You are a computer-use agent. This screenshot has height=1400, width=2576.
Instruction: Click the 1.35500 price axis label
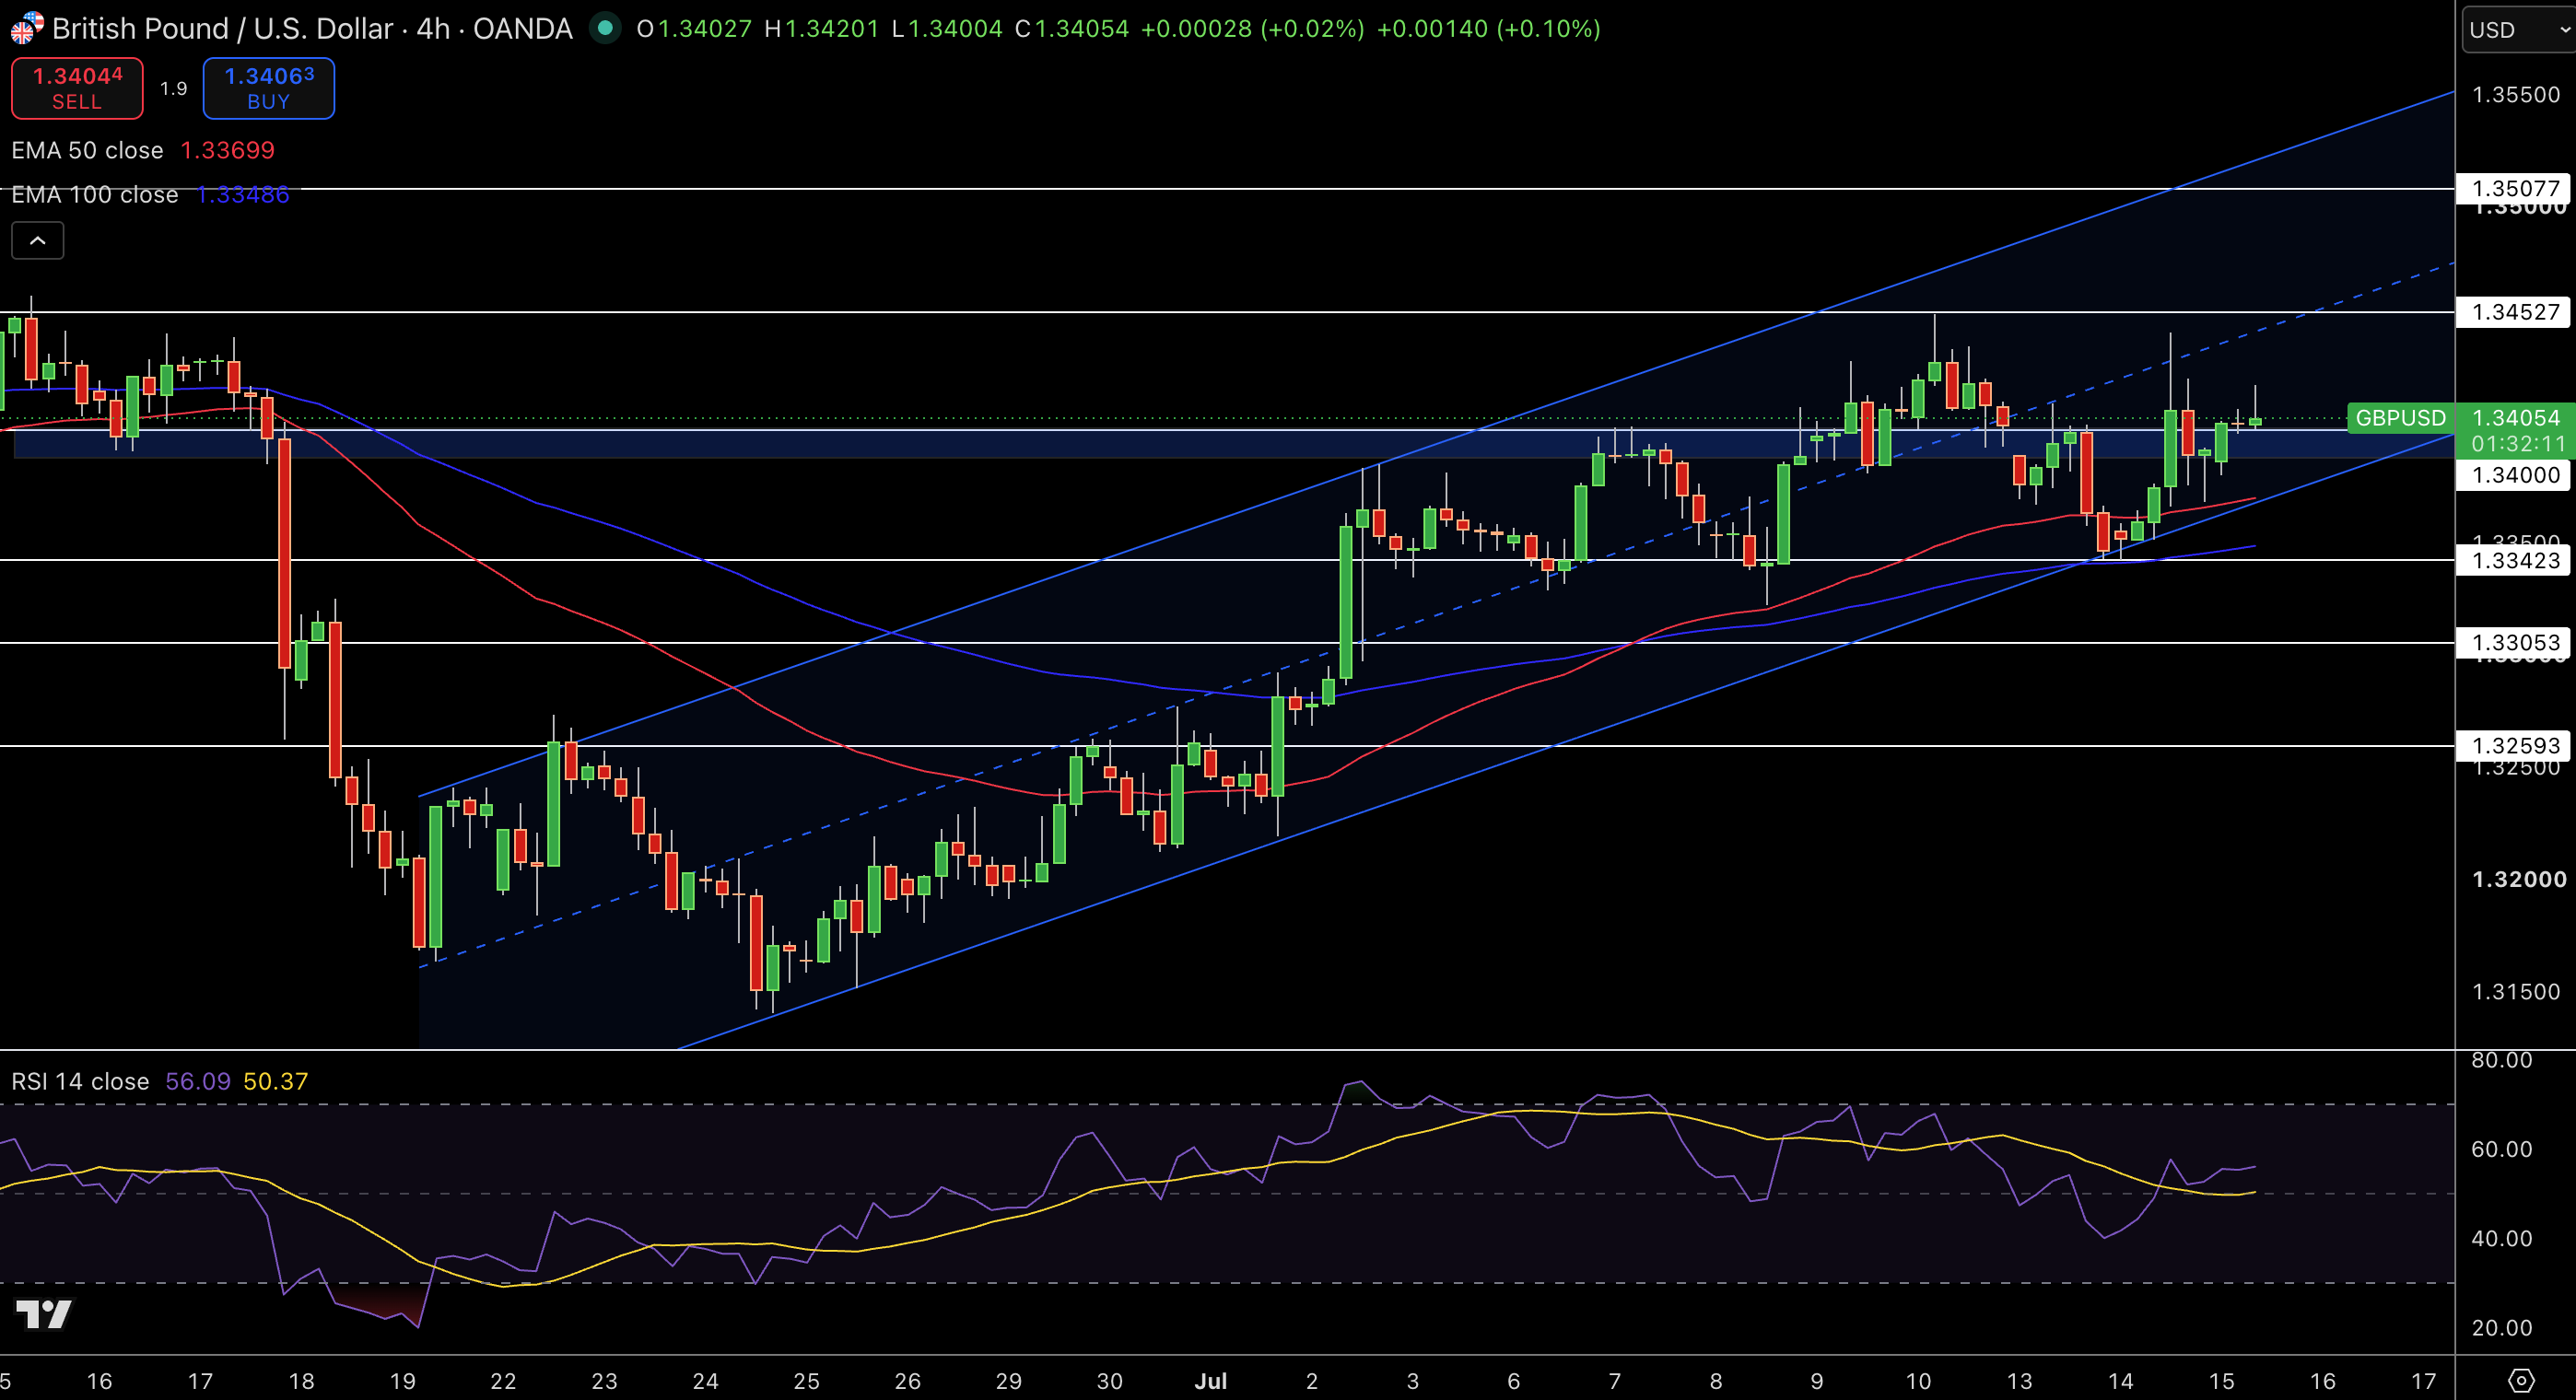point(2515,94)
